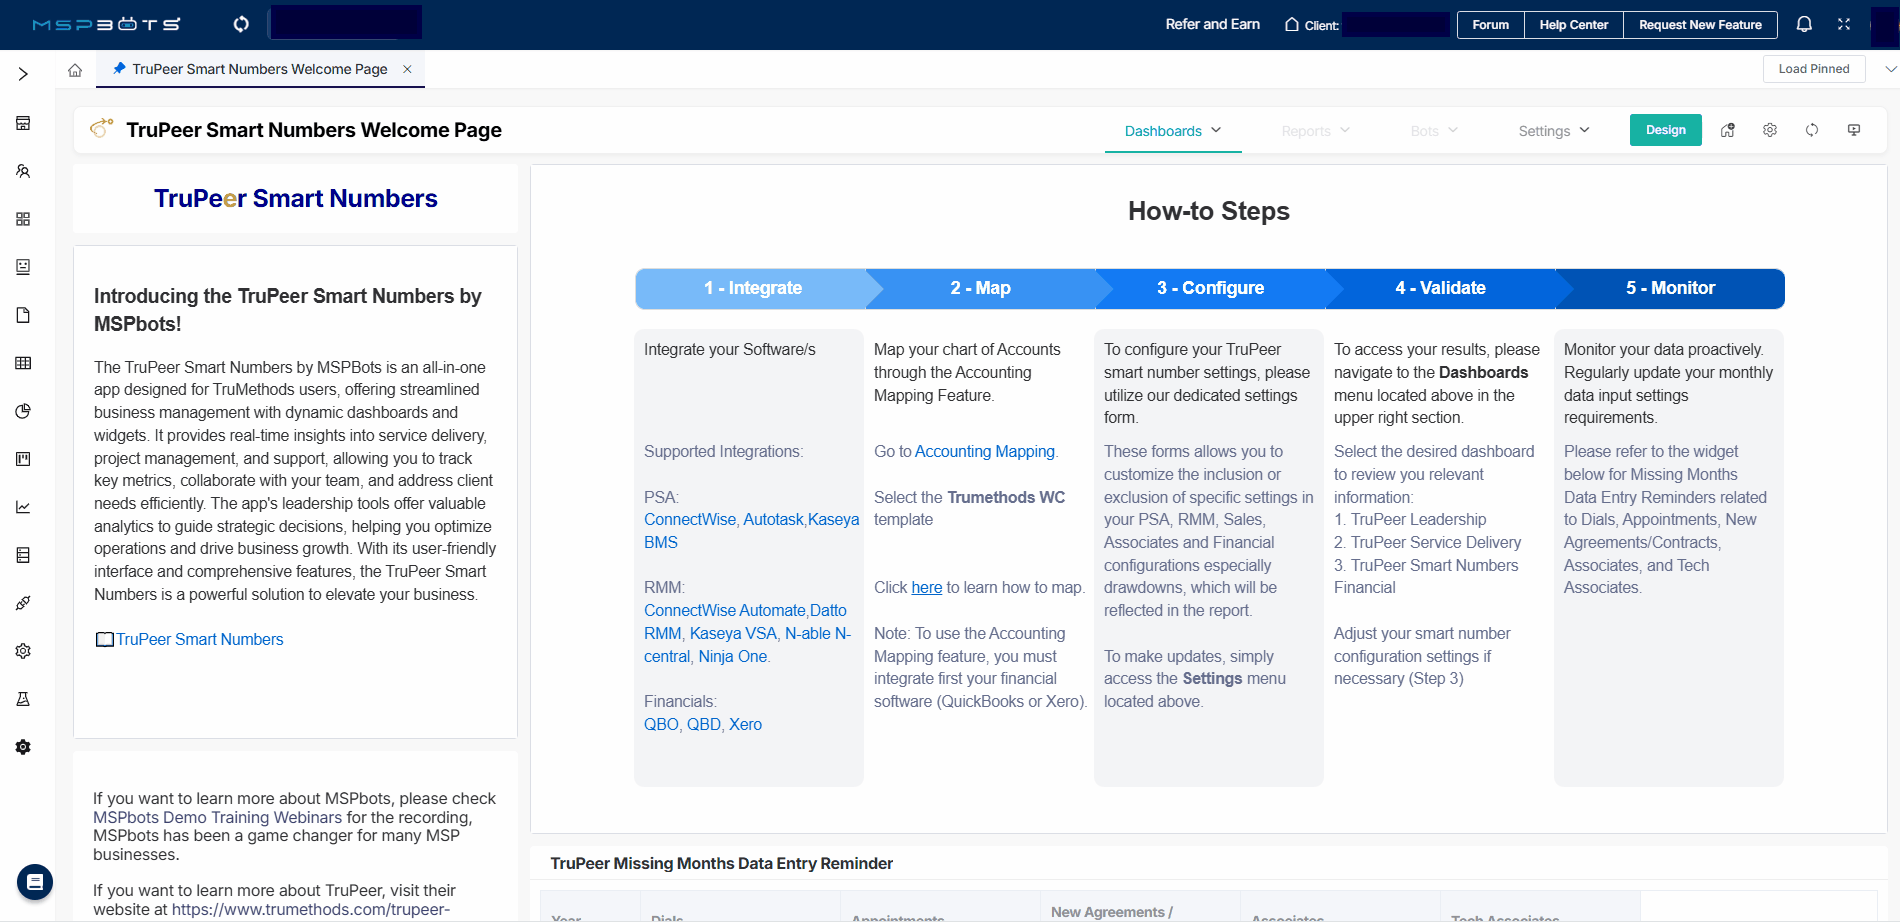
Task: Click the share dashboard icon next to Design
Action: click(1728, 131)
